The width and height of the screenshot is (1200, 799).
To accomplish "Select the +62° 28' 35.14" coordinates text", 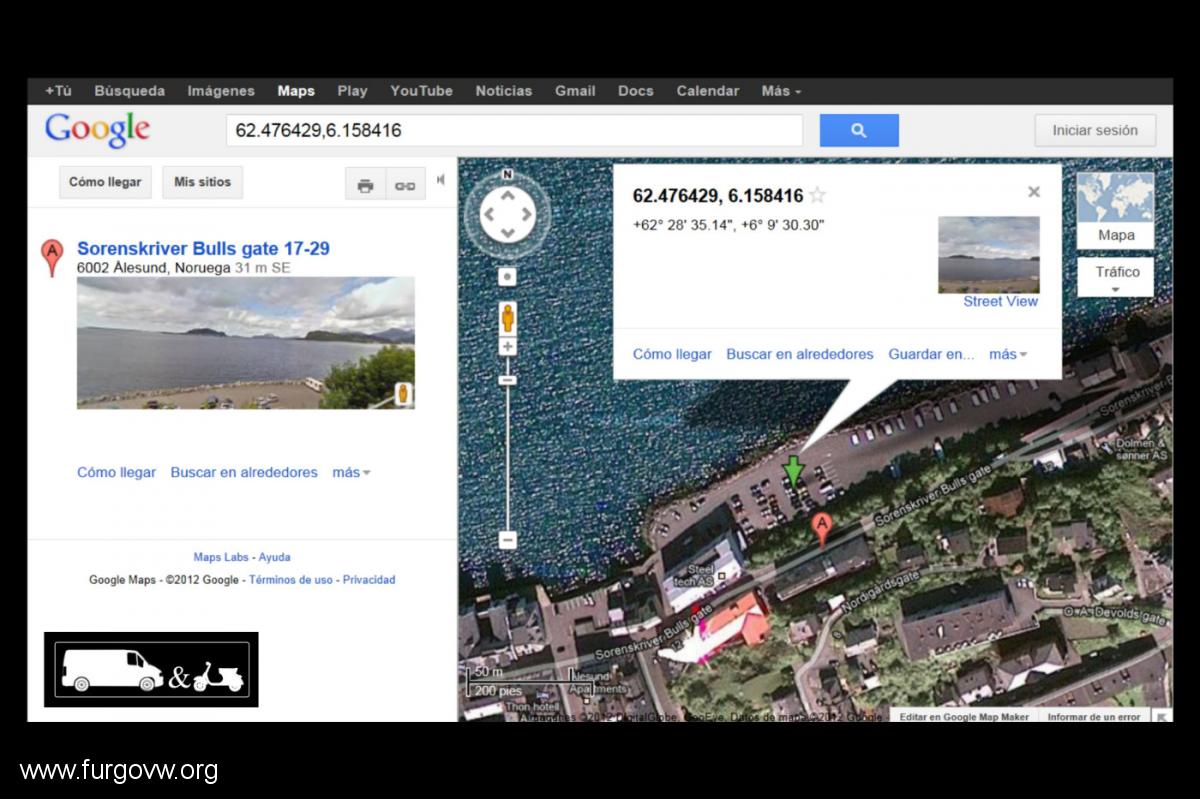I will click(x=728, y=225).
